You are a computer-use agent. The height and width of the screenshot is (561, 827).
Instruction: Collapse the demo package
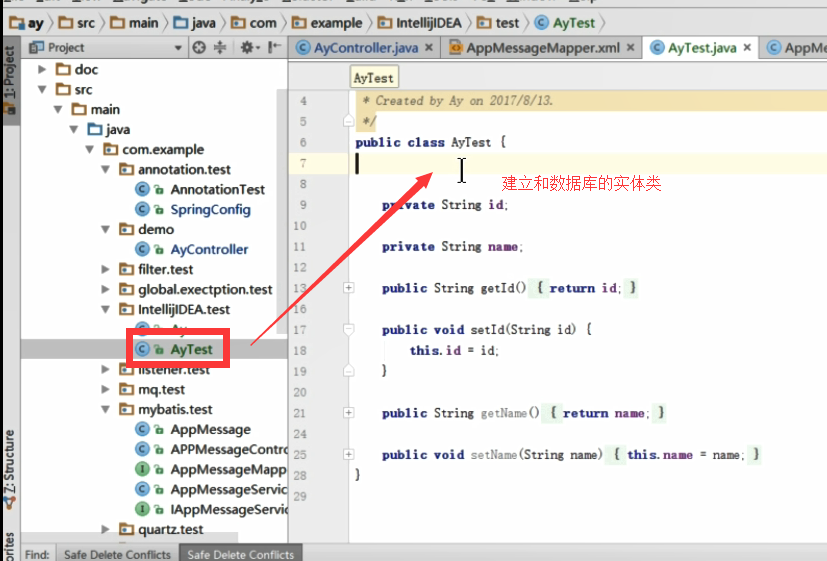click(105, 229)
